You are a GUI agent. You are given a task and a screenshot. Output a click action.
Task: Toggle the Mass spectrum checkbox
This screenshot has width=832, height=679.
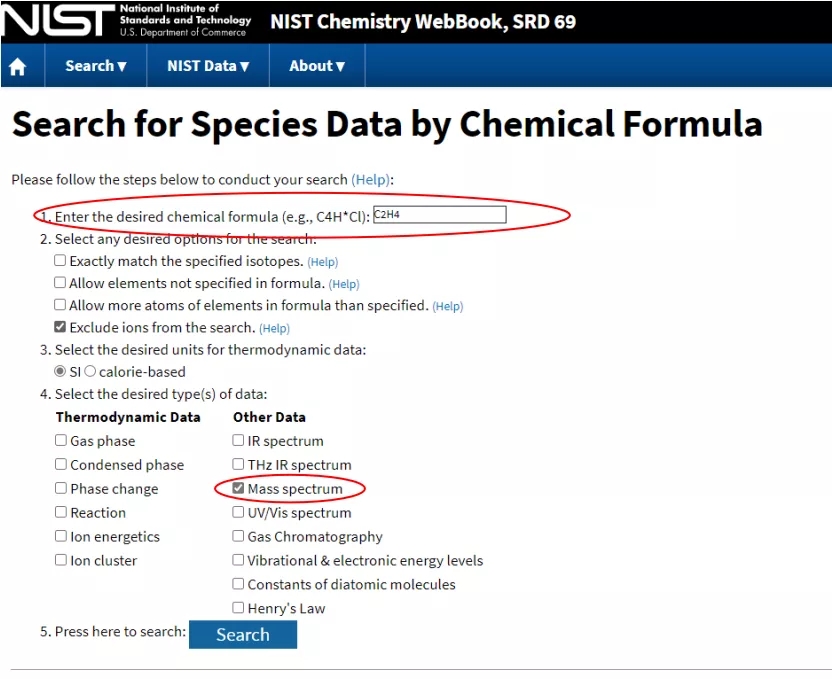238,489
